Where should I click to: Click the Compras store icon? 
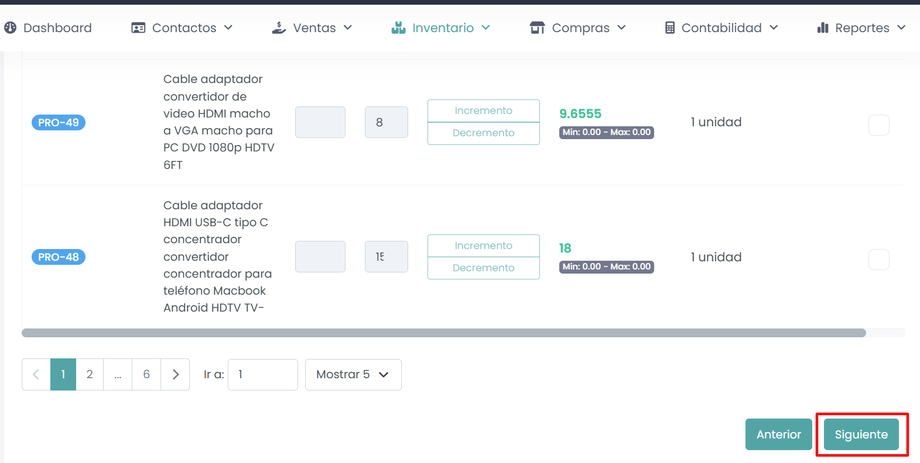pyautogui.click(x=537, y=28)
